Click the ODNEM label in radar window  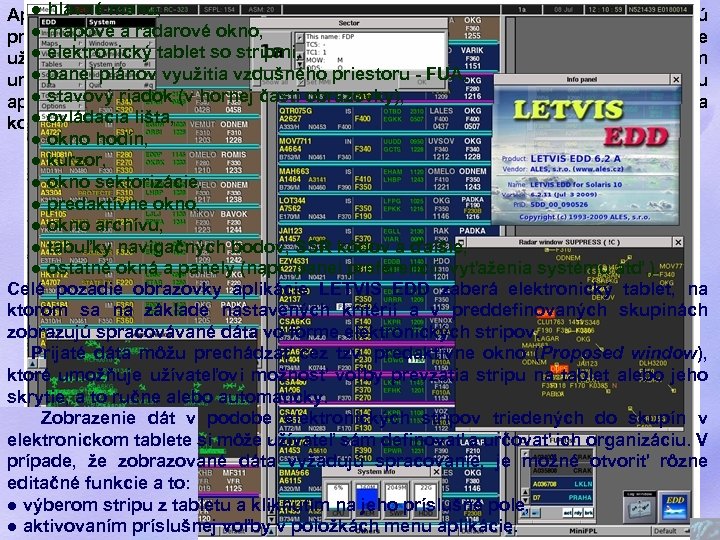coord(568,258)
